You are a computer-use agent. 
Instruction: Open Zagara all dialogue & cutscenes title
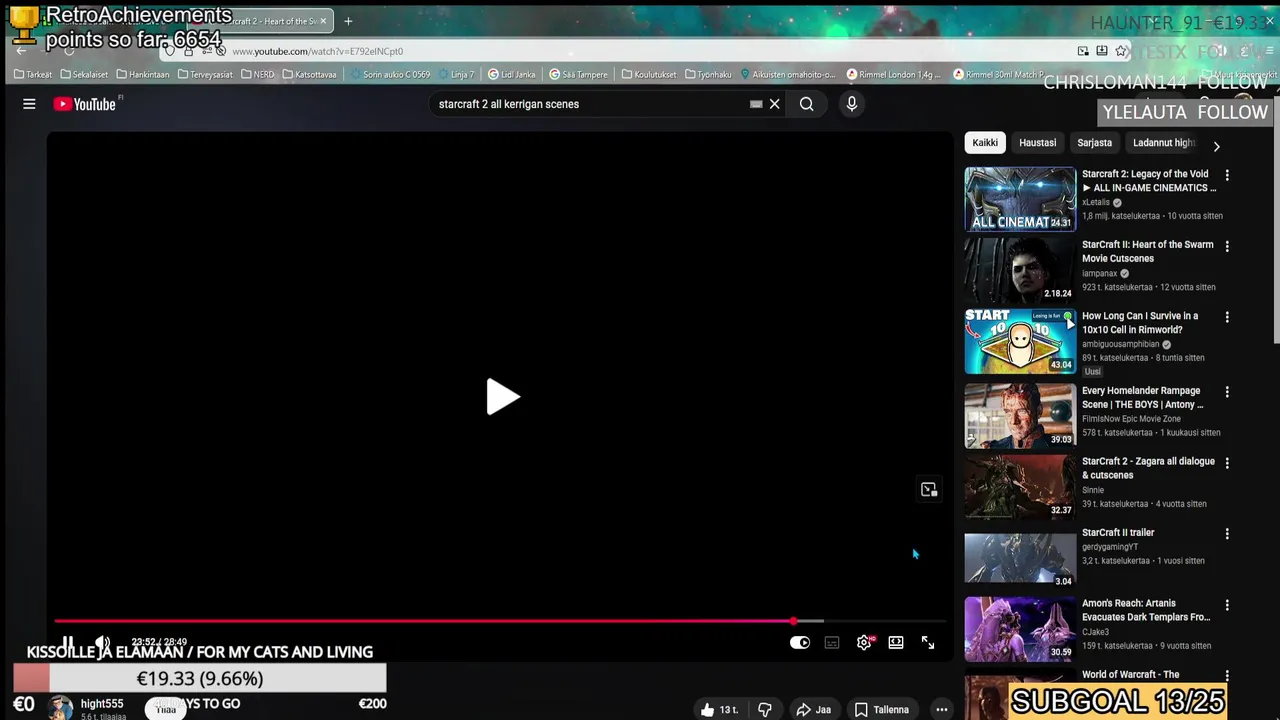point(1148,468)
